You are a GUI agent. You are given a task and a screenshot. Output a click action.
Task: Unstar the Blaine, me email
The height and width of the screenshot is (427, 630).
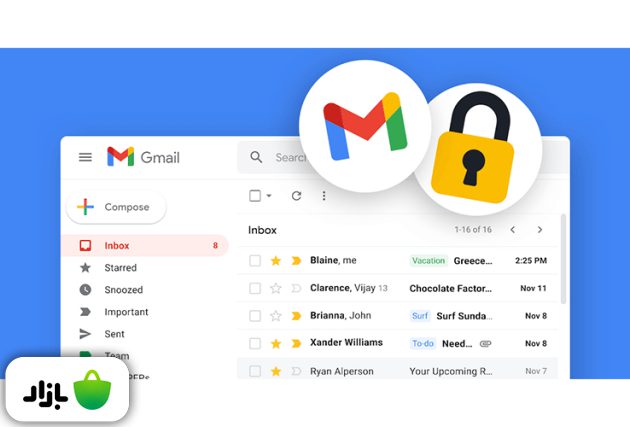tap(276, 261)
